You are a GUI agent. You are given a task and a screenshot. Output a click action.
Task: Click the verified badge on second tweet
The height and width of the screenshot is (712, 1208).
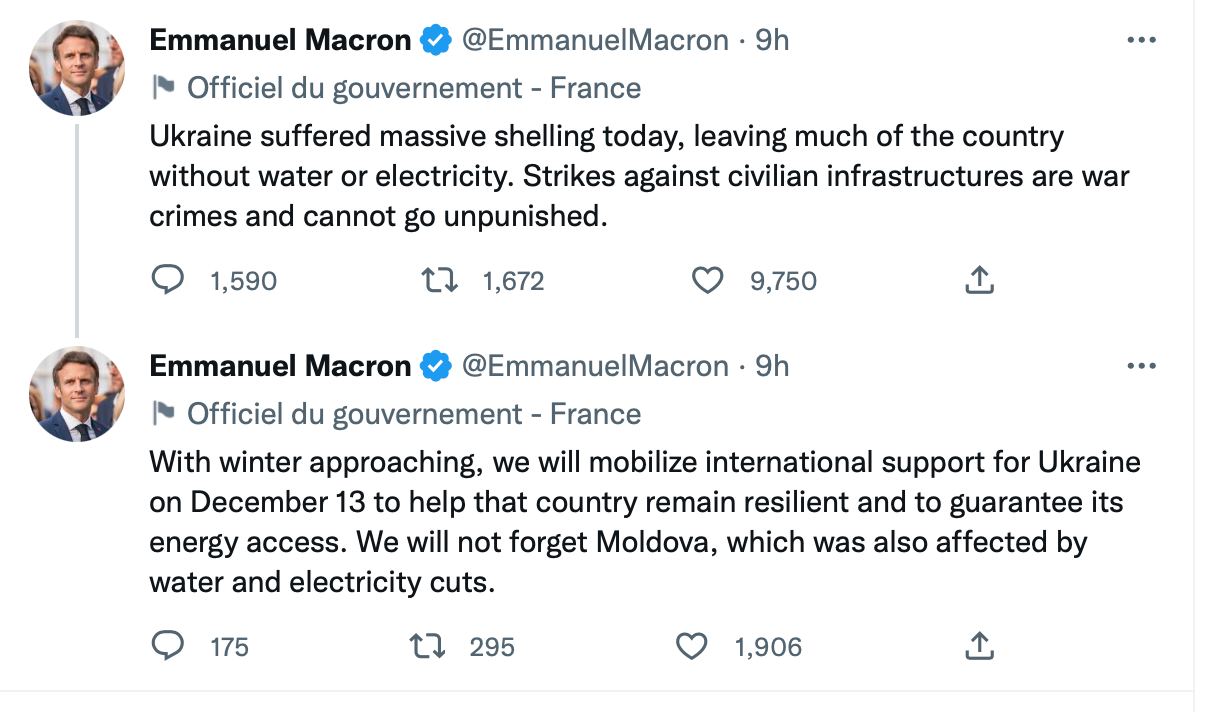[434, 366]
